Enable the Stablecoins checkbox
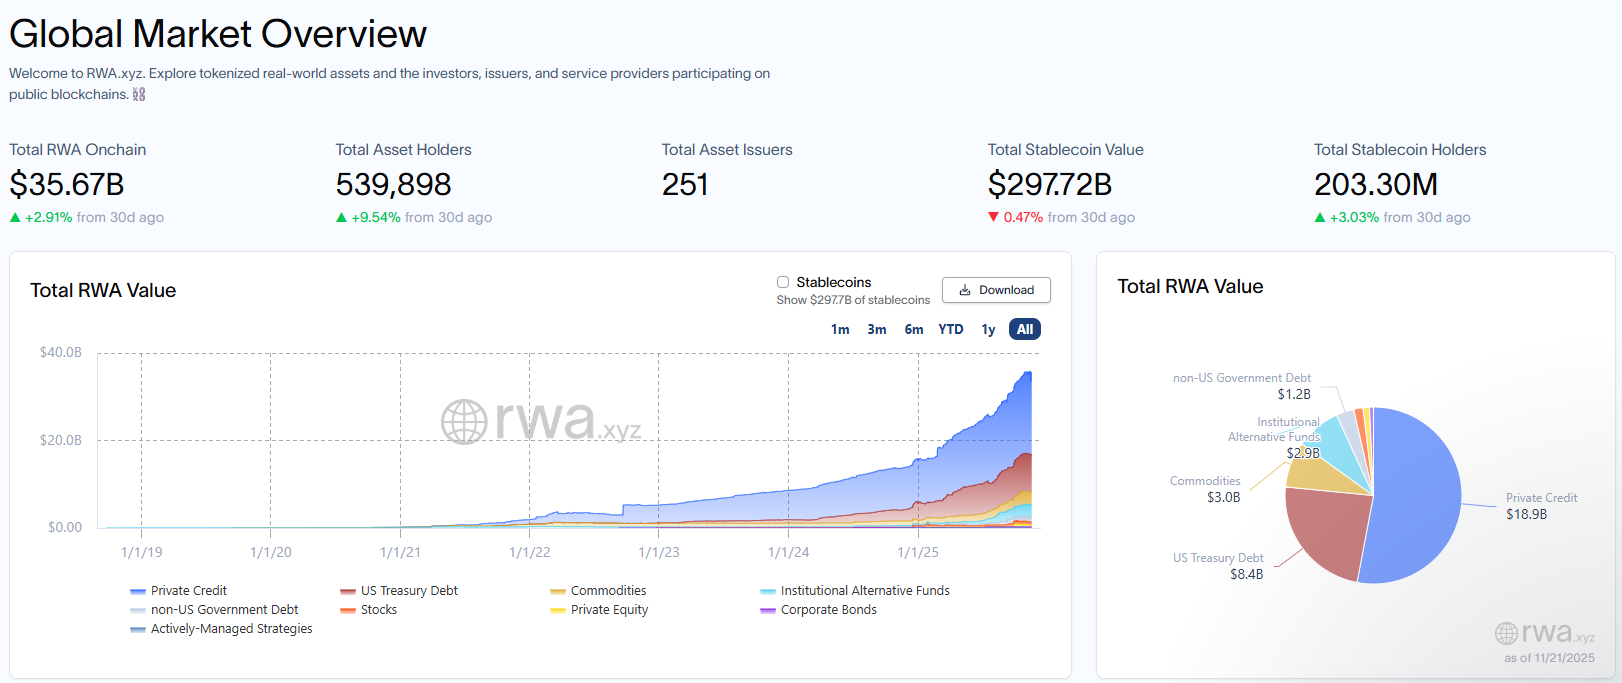This screenshot has height=683, width=1622. pyautogui.click(x=783, y=282)
